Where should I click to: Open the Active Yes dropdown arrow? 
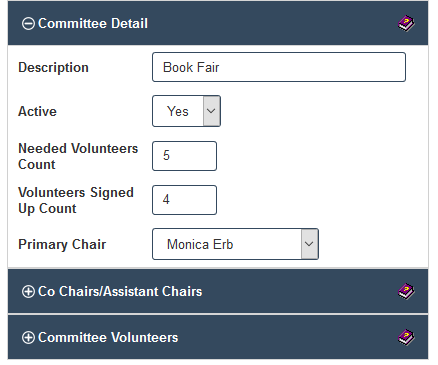(x=211, y=111)
